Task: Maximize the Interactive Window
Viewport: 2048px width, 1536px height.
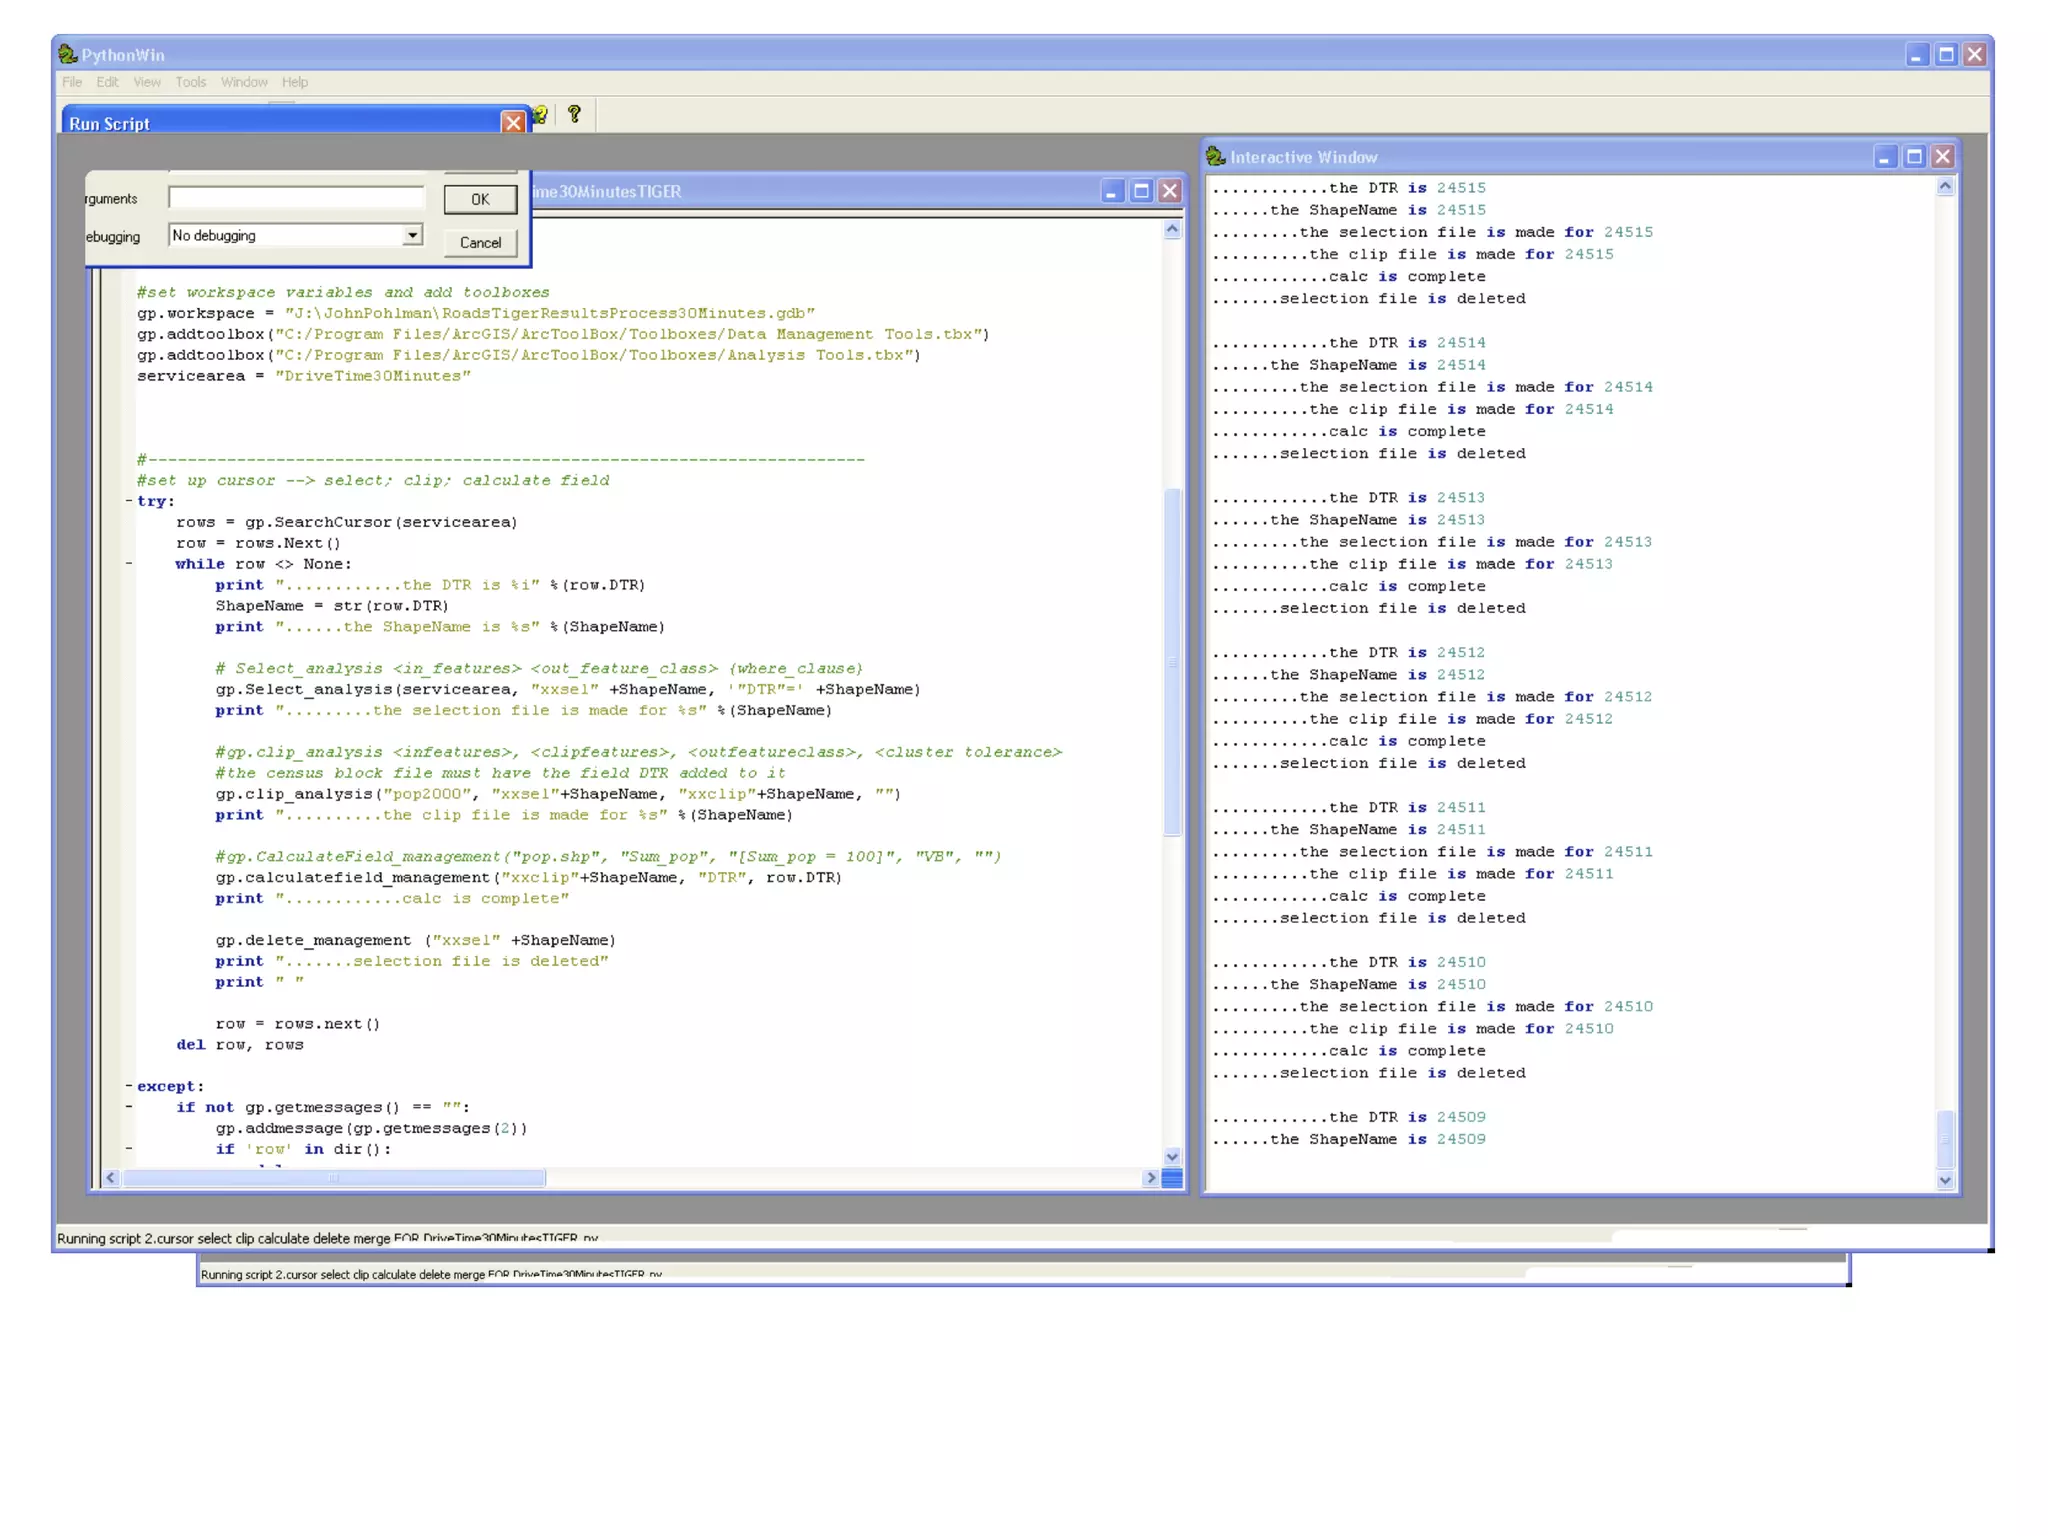Action: click(1914, 157)
